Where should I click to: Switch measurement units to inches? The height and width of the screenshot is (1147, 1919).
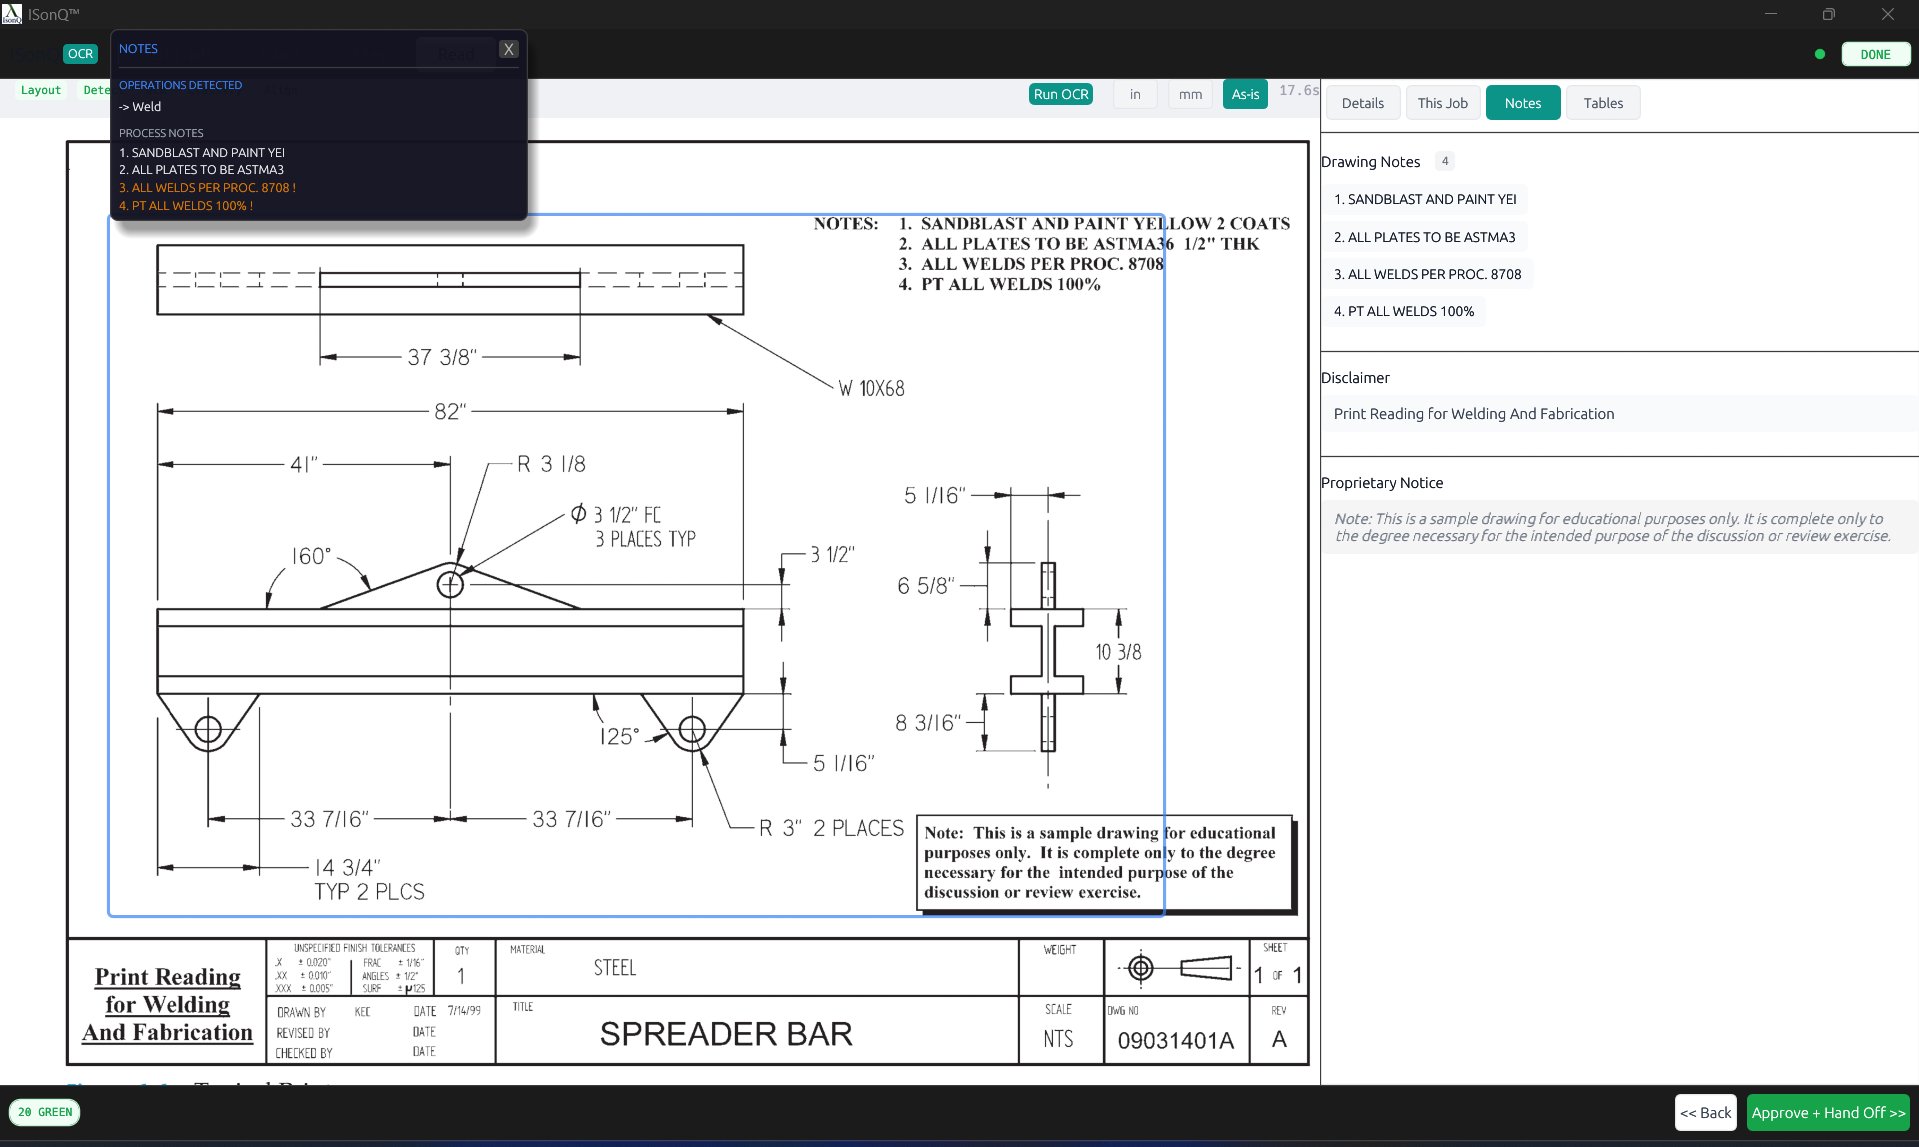point(1134,94)
